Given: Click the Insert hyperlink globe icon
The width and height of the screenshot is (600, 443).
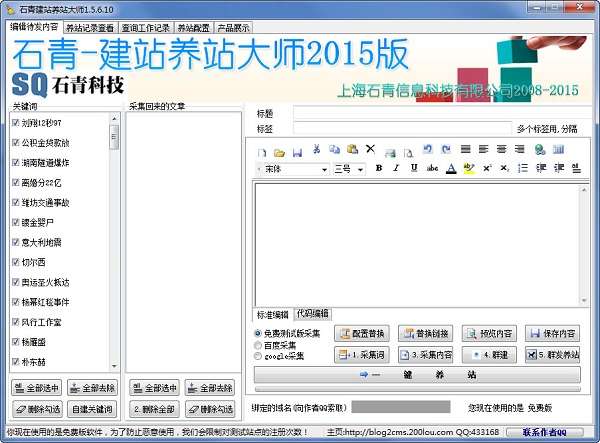Looking at the screenshot, I should (x=540, y=150).
